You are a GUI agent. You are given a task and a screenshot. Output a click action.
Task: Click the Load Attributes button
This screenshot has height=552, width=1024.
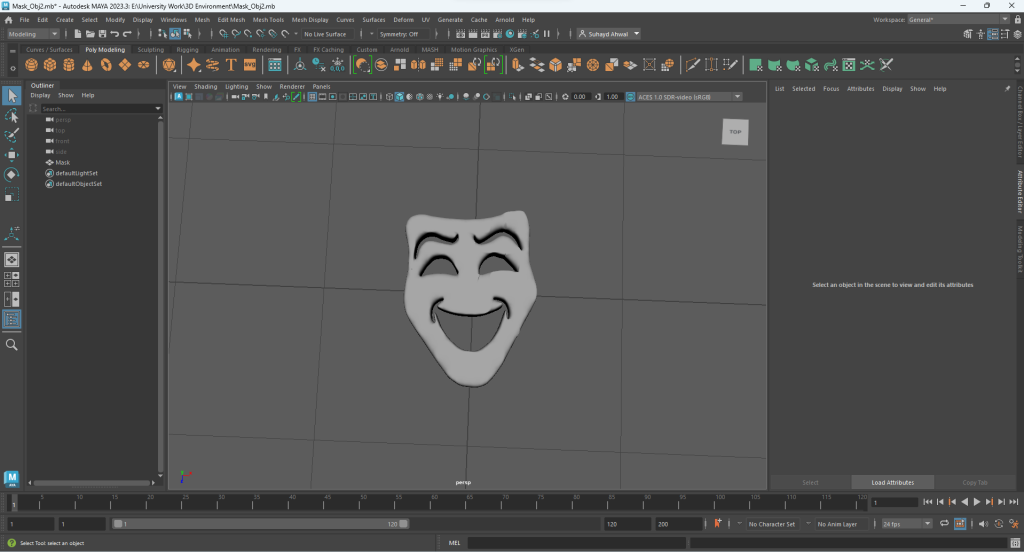[x=892, y=482]
